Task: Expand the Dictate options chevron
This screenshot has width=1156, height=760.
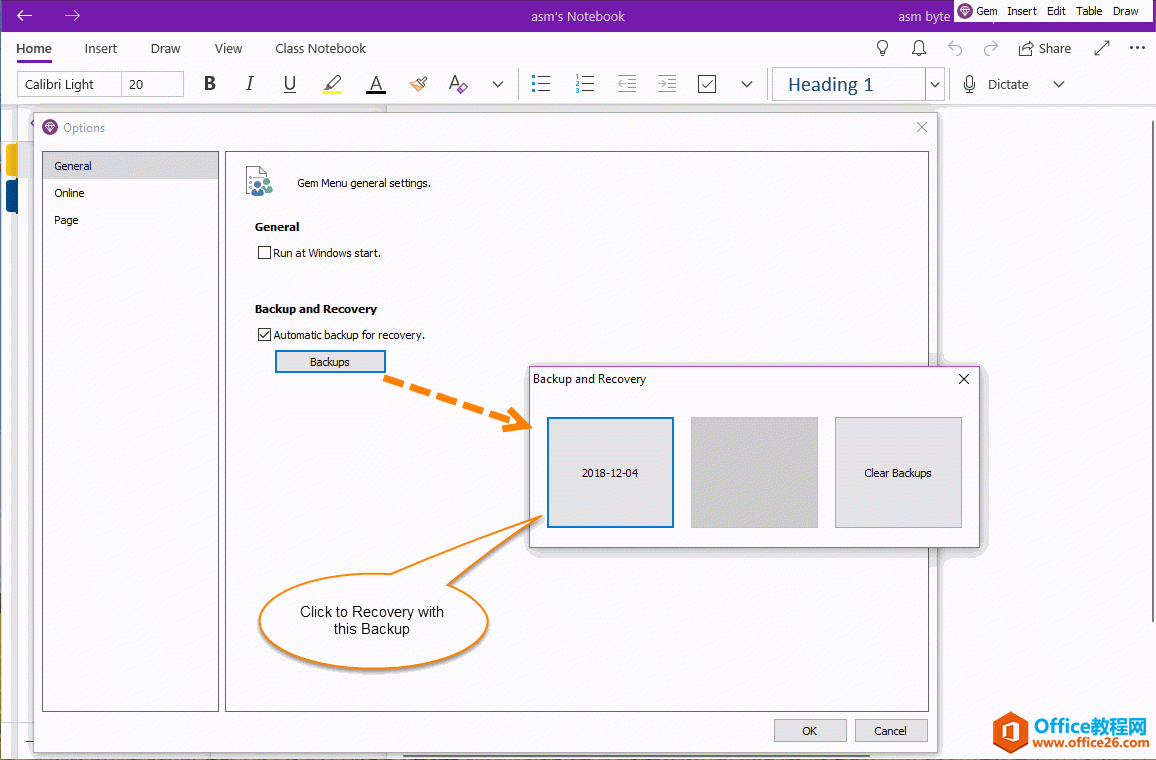Action: [1058, 84]
